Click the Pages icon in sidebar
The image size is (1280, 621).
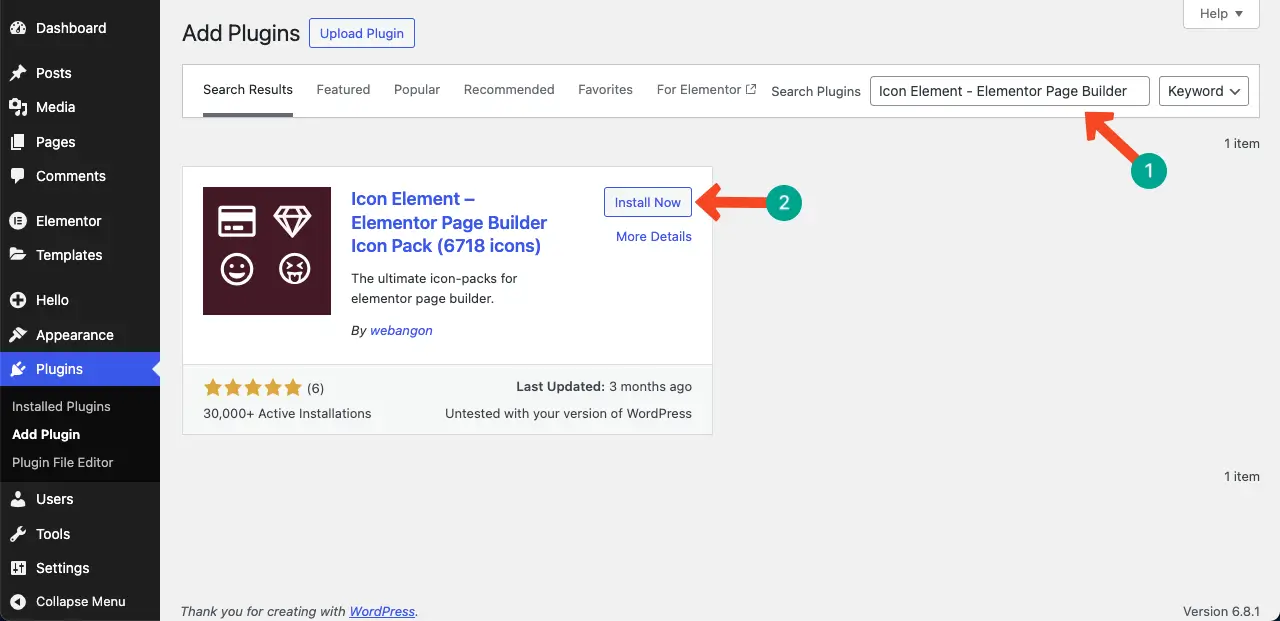click(x=18, y=142)
